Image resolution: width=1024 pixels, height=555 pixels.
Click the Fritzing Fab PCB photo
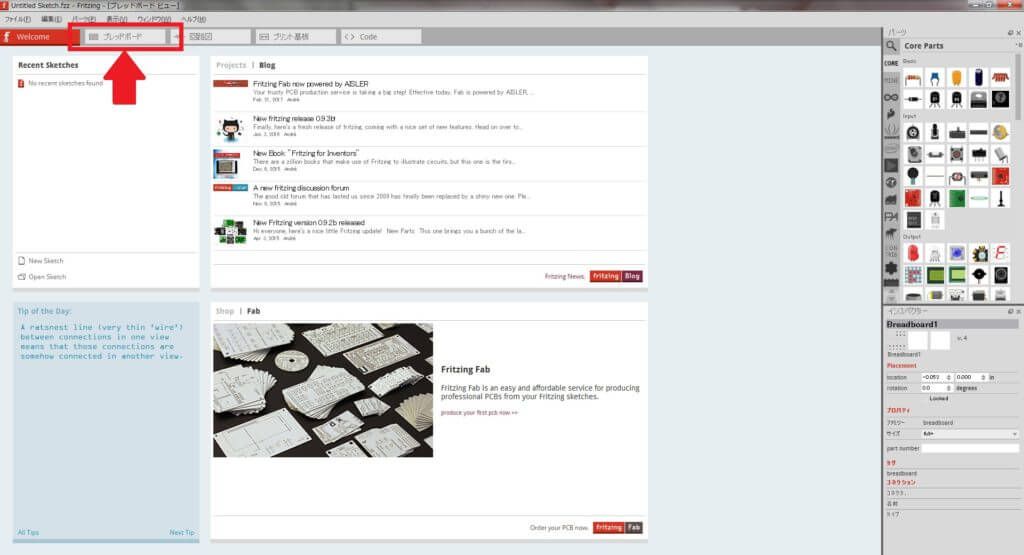coord(323,390)
